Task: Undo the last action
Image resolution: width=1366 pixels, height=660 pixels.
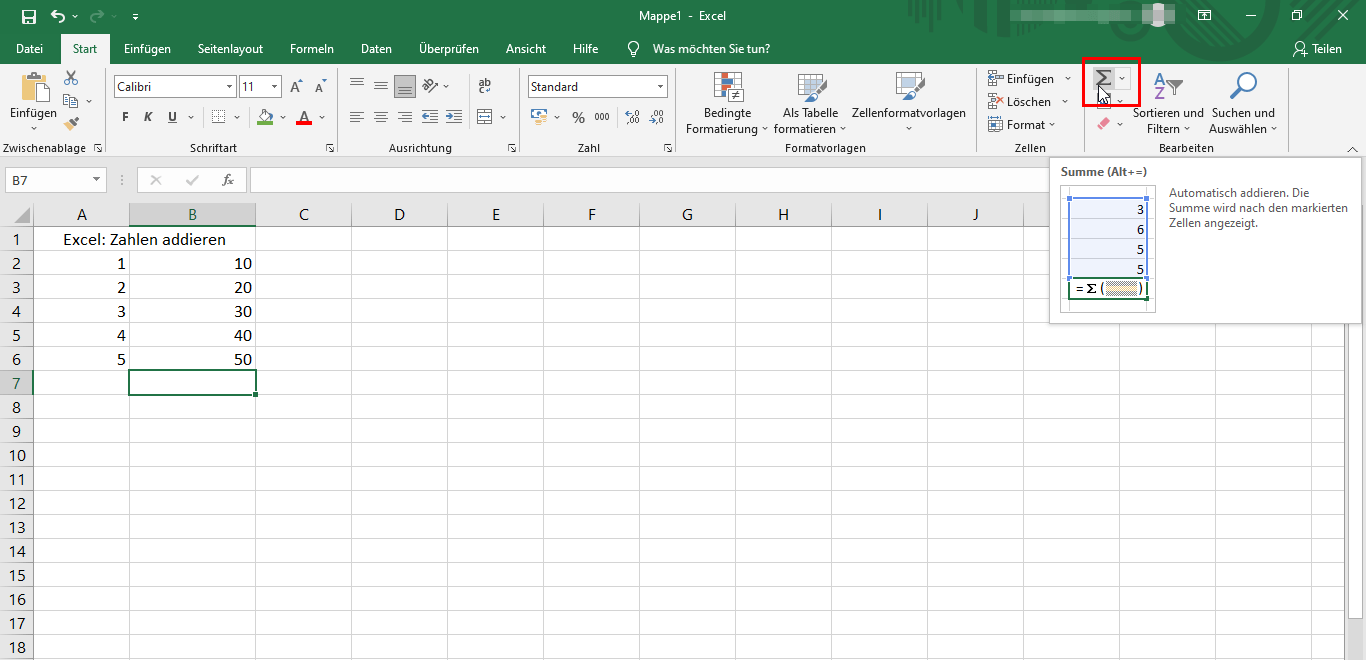Action: 57,16
